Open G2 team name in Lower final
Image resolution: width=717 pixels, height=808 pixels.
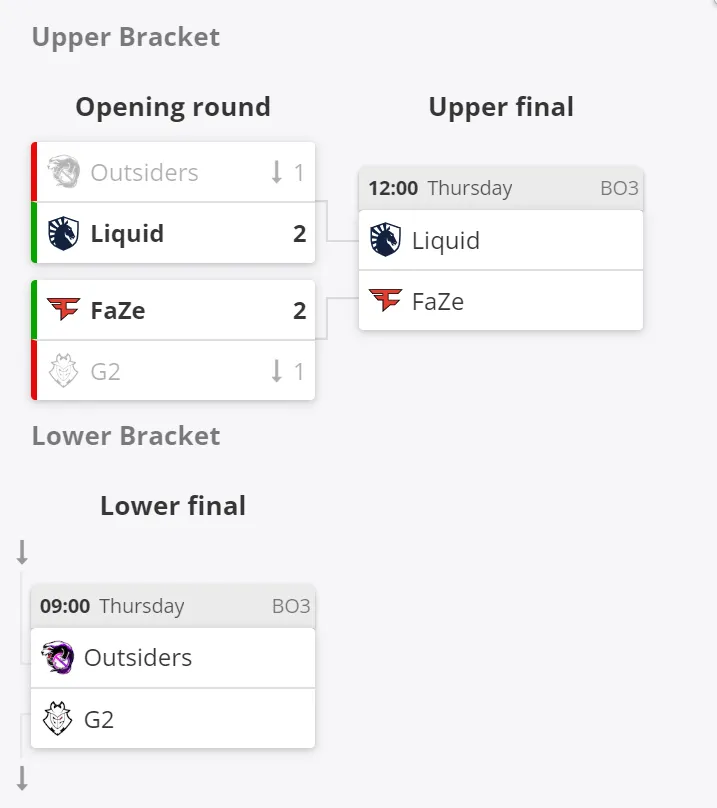click(99, 719)
